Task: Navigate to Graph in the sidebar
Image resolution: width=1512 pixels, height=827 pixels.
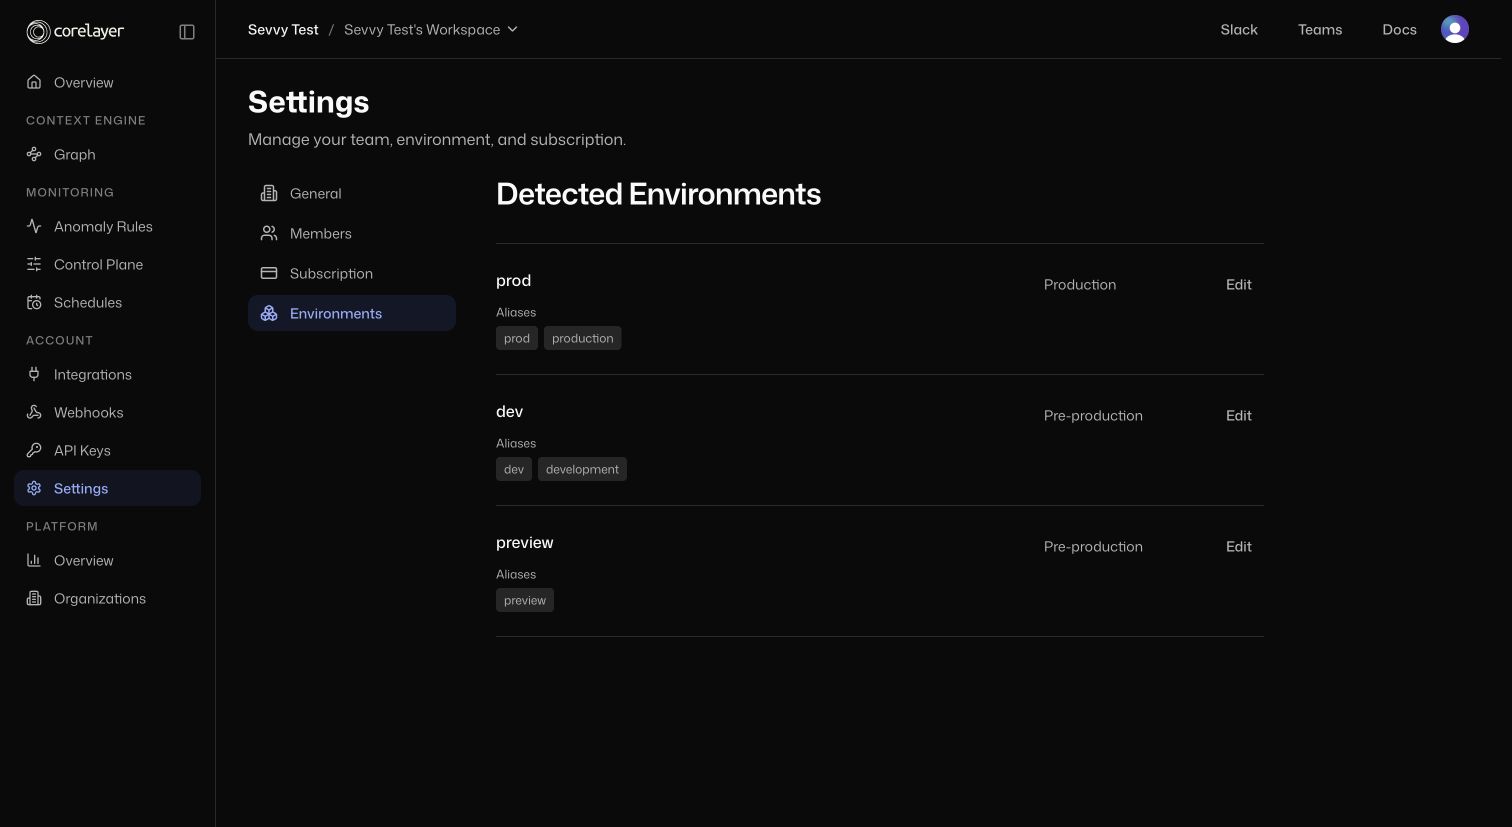Action: pos(107,154)
